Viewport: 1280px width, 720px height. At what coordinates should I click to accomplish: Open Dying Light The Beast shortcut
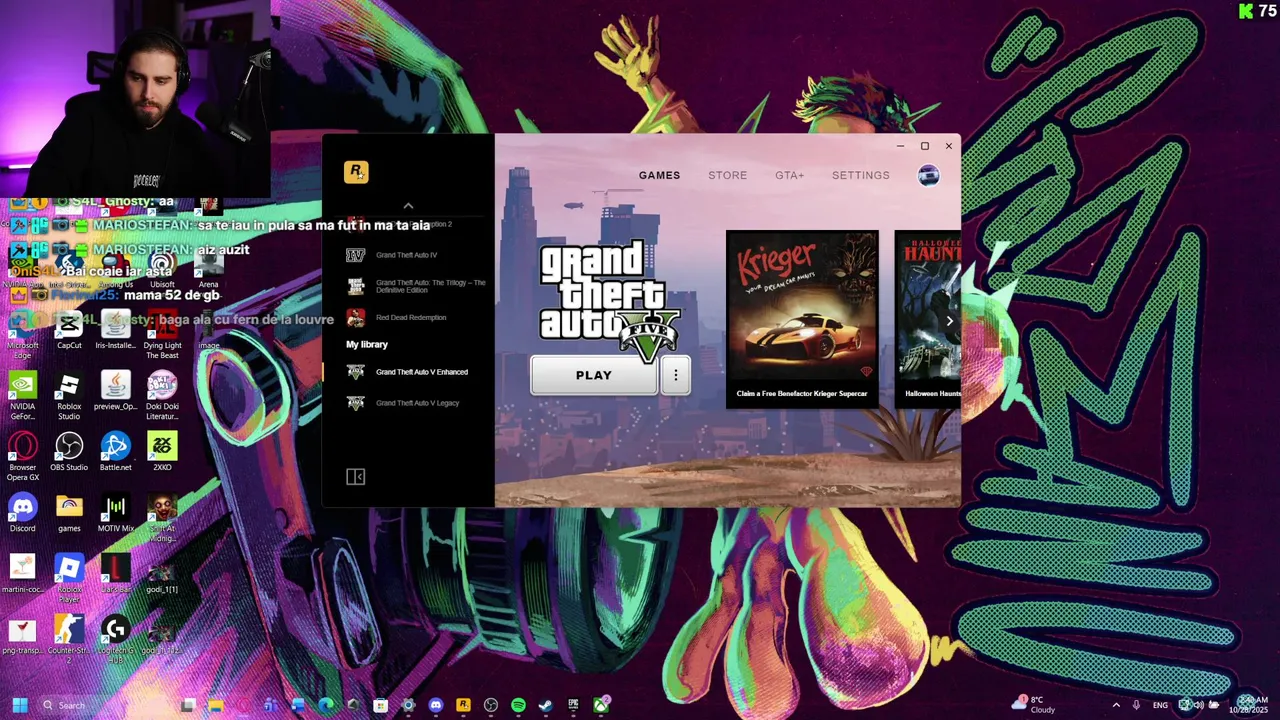click(162, 335)
